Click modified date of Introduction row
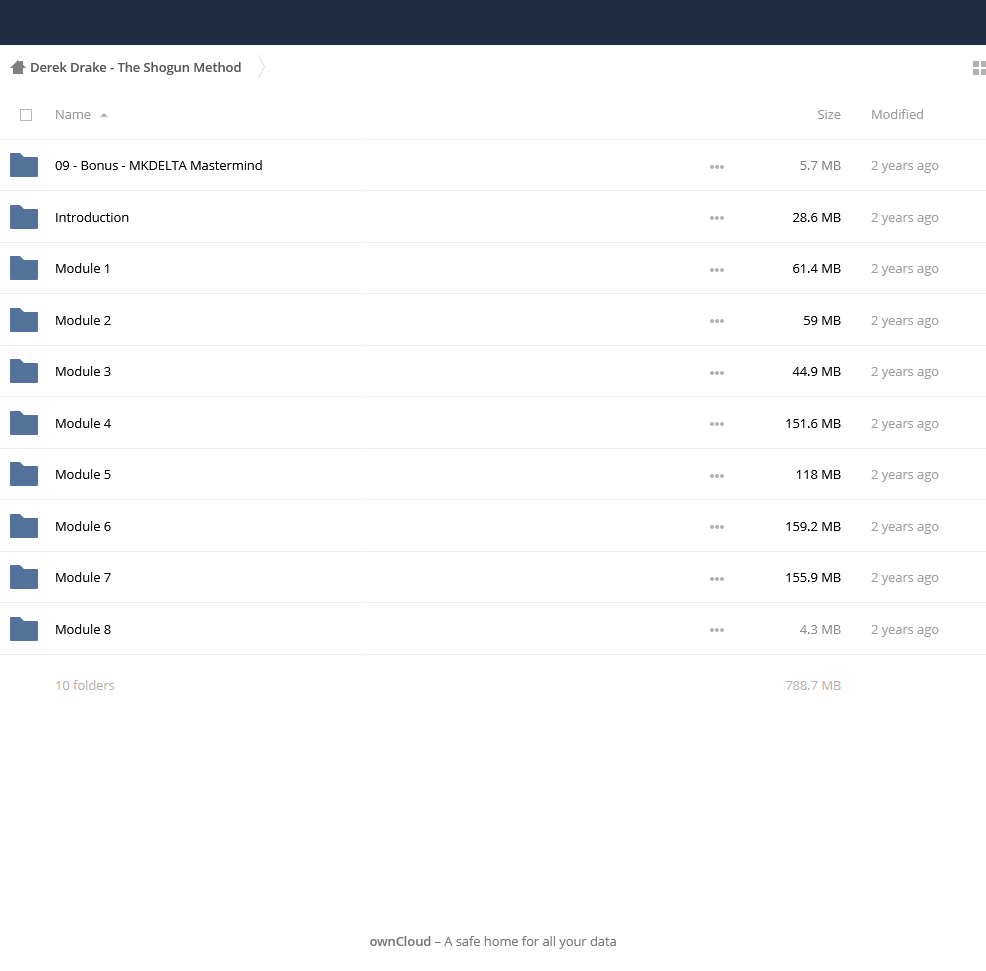The width and height of the screenshot is (986, 971). [905, 218]
